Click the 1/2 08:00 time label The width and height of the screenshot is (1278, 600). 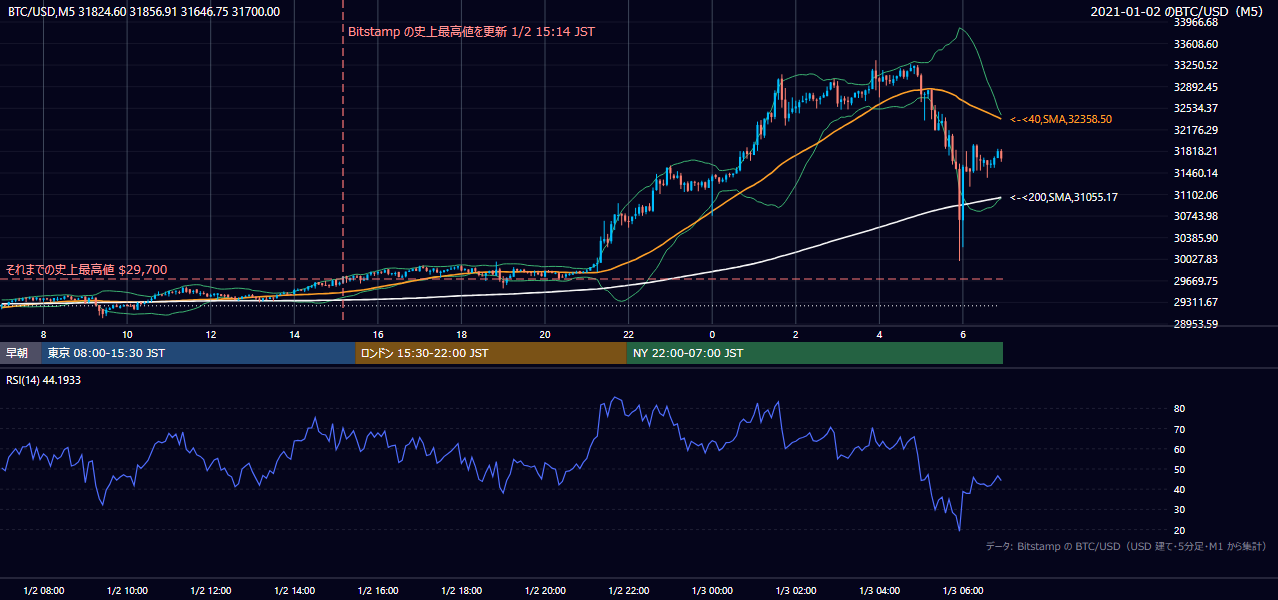[44, 590]
